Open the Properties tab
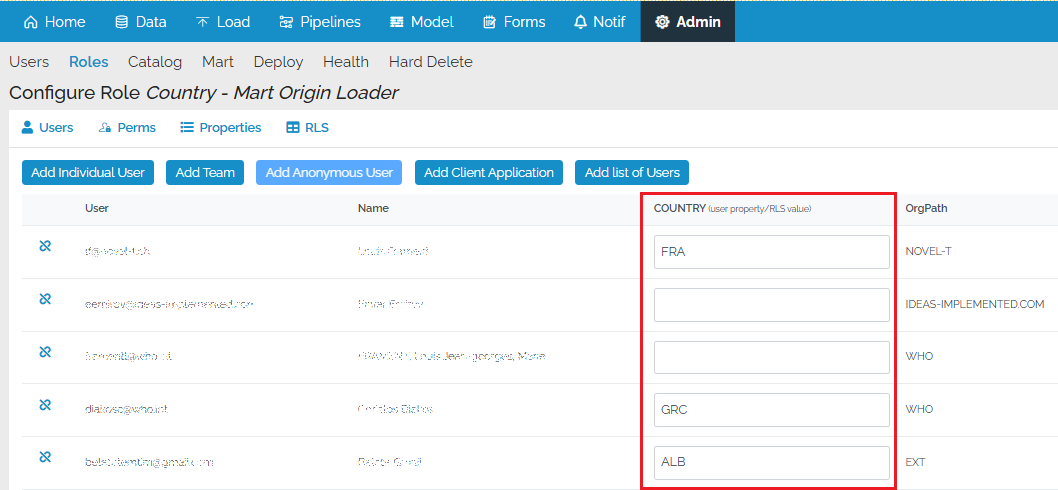Image resolution: width=1058 pixels, height=490 pixels. click(x=221, y=128)
